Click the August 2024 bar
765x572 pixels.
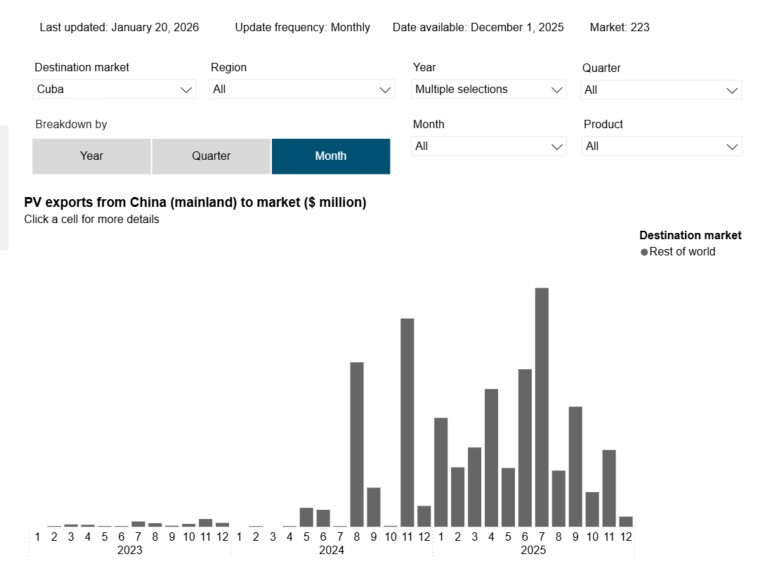(x=357, y=444)
